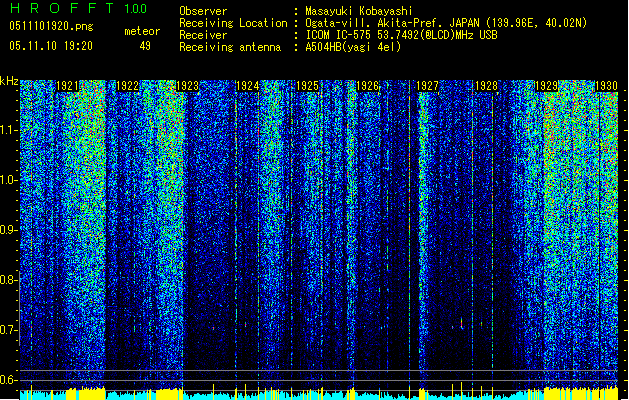Click the 0.8 frequency axis label

pyautogui.click(x=9, y=280)
